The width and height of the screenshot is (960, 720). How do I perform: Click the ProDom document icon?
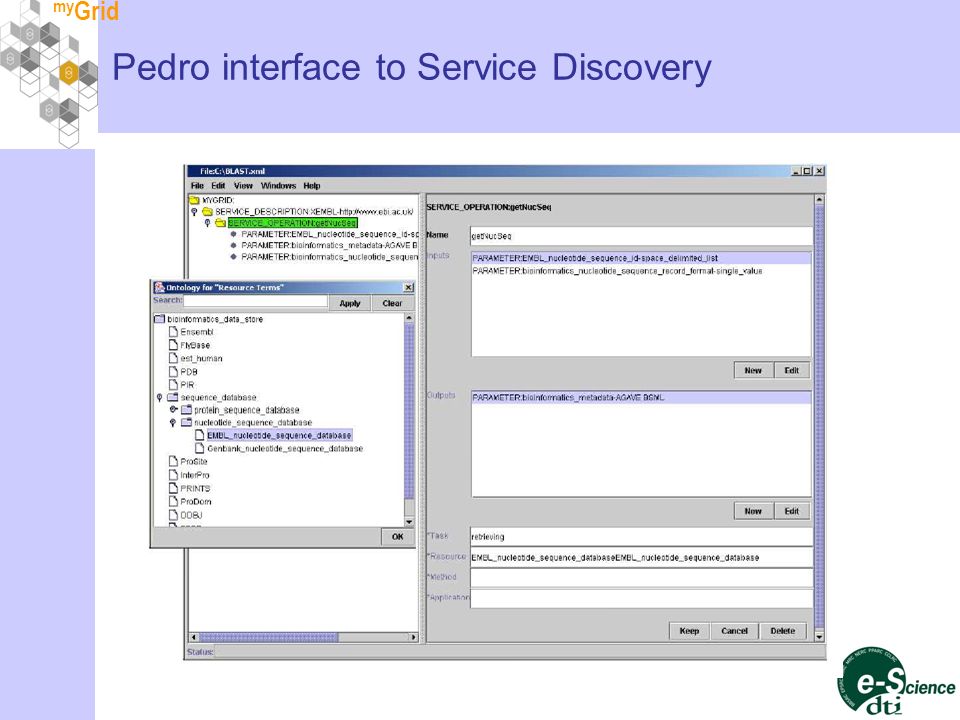(173, 501)
